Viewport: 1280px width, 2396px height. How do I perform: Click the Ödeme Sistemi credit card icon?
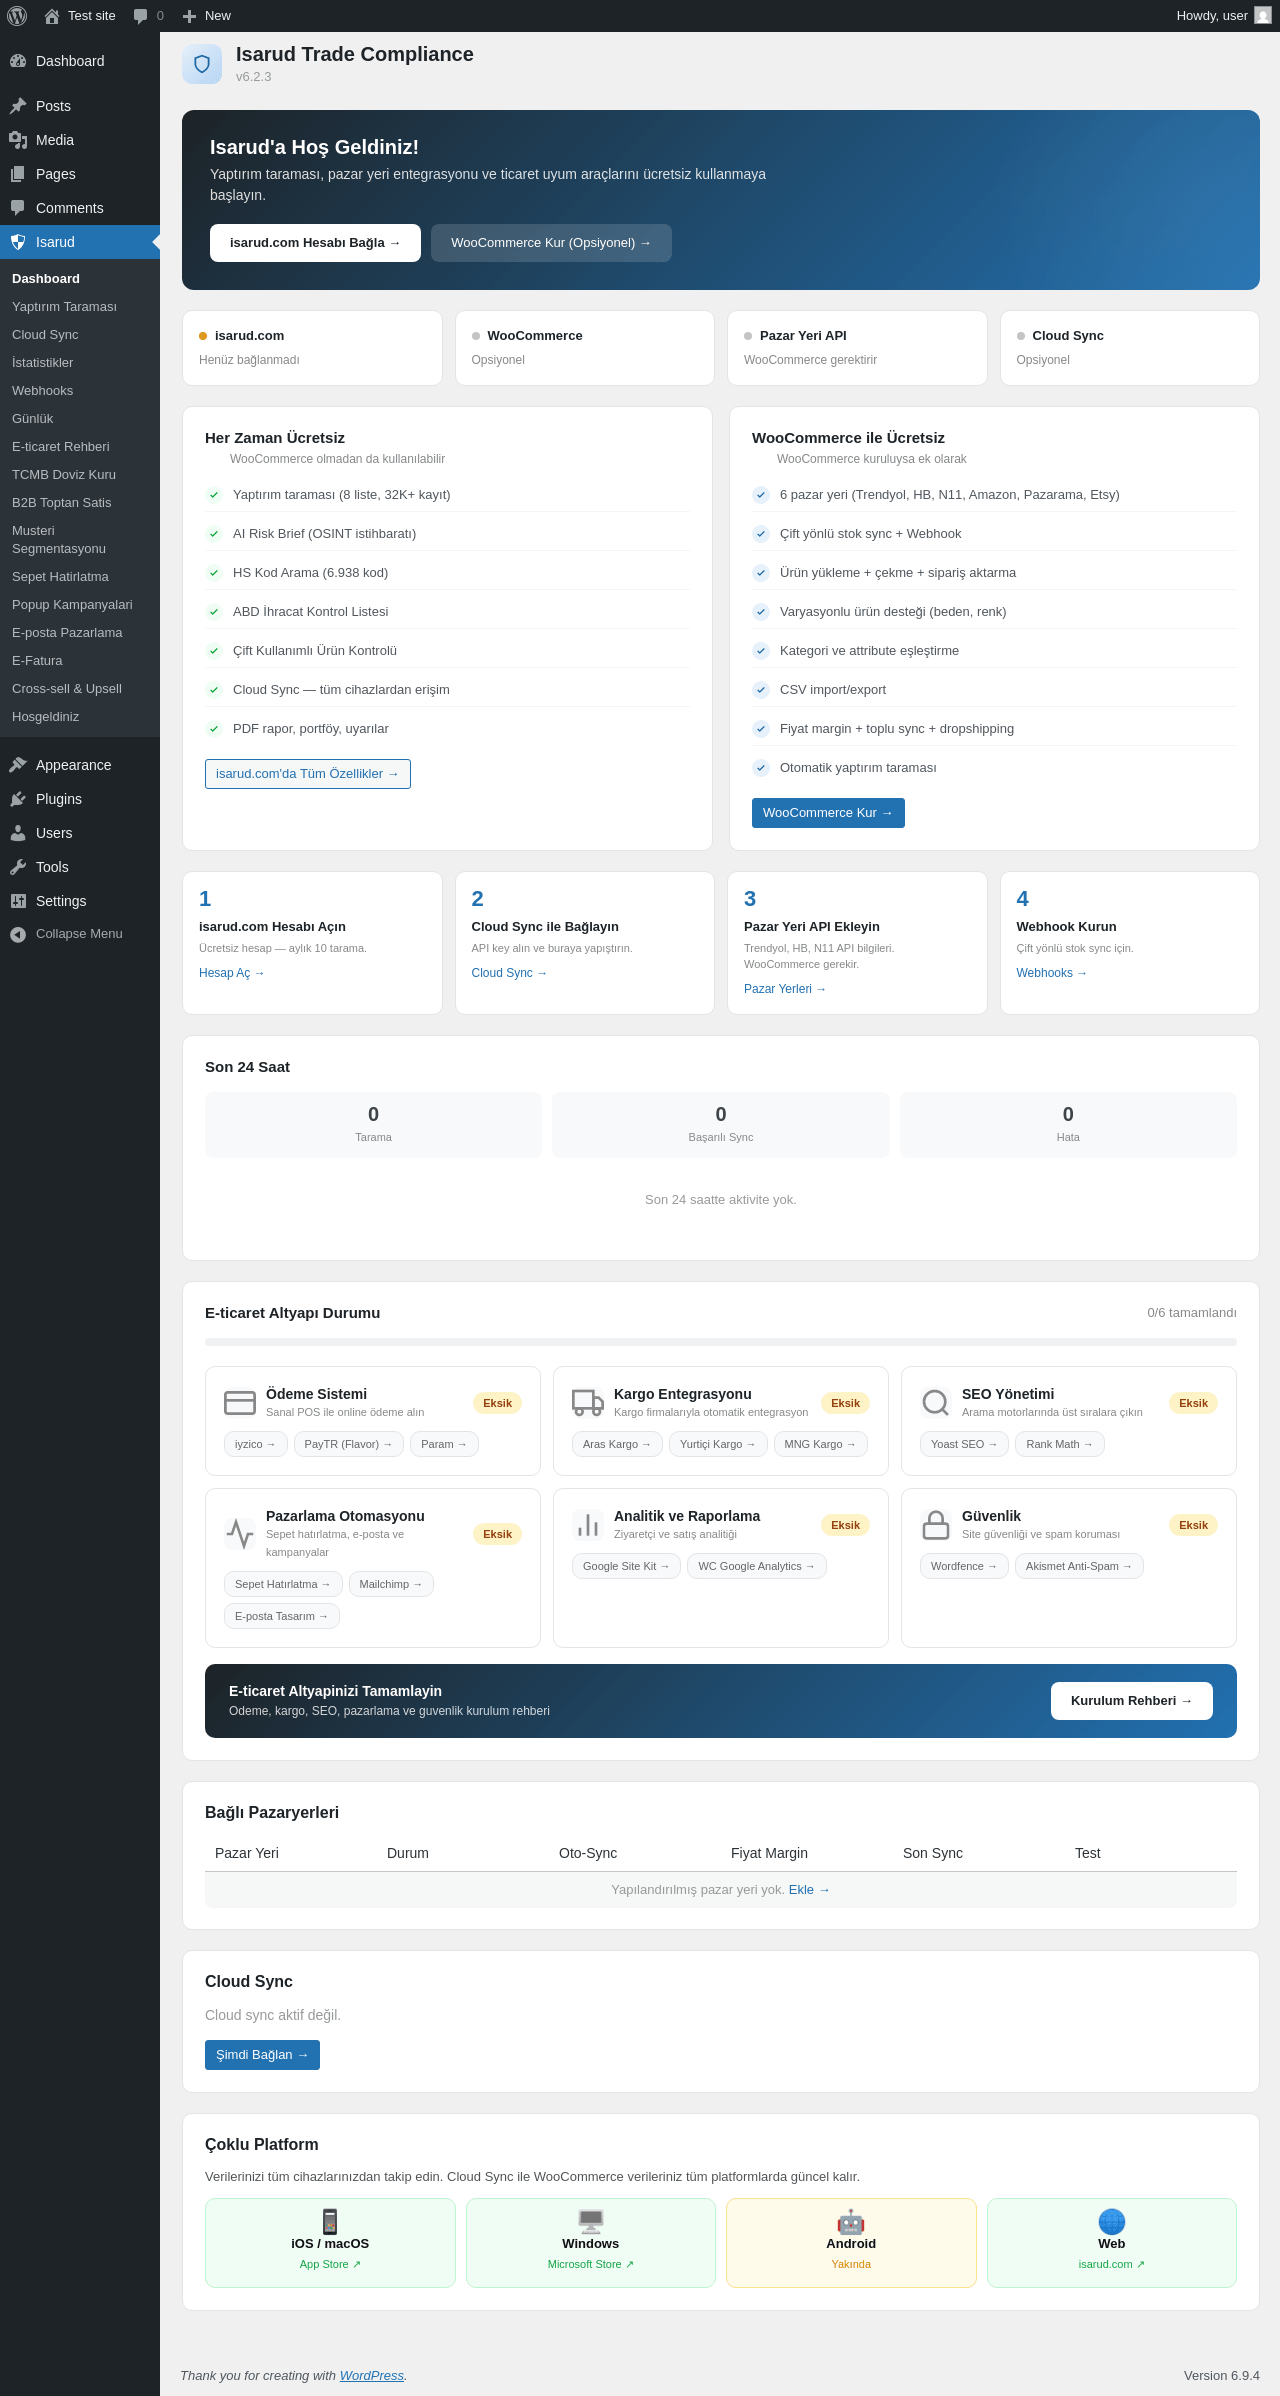tap(240, 1403)
